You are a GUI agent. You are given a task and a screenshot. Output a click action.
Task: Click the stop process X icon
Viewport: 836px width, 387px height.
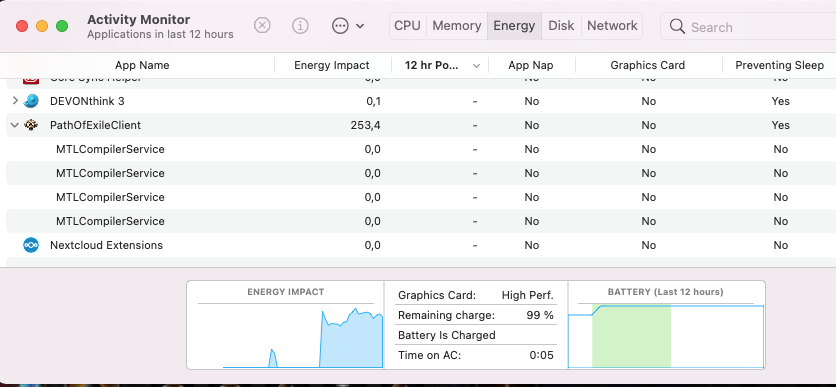[262, 25]
